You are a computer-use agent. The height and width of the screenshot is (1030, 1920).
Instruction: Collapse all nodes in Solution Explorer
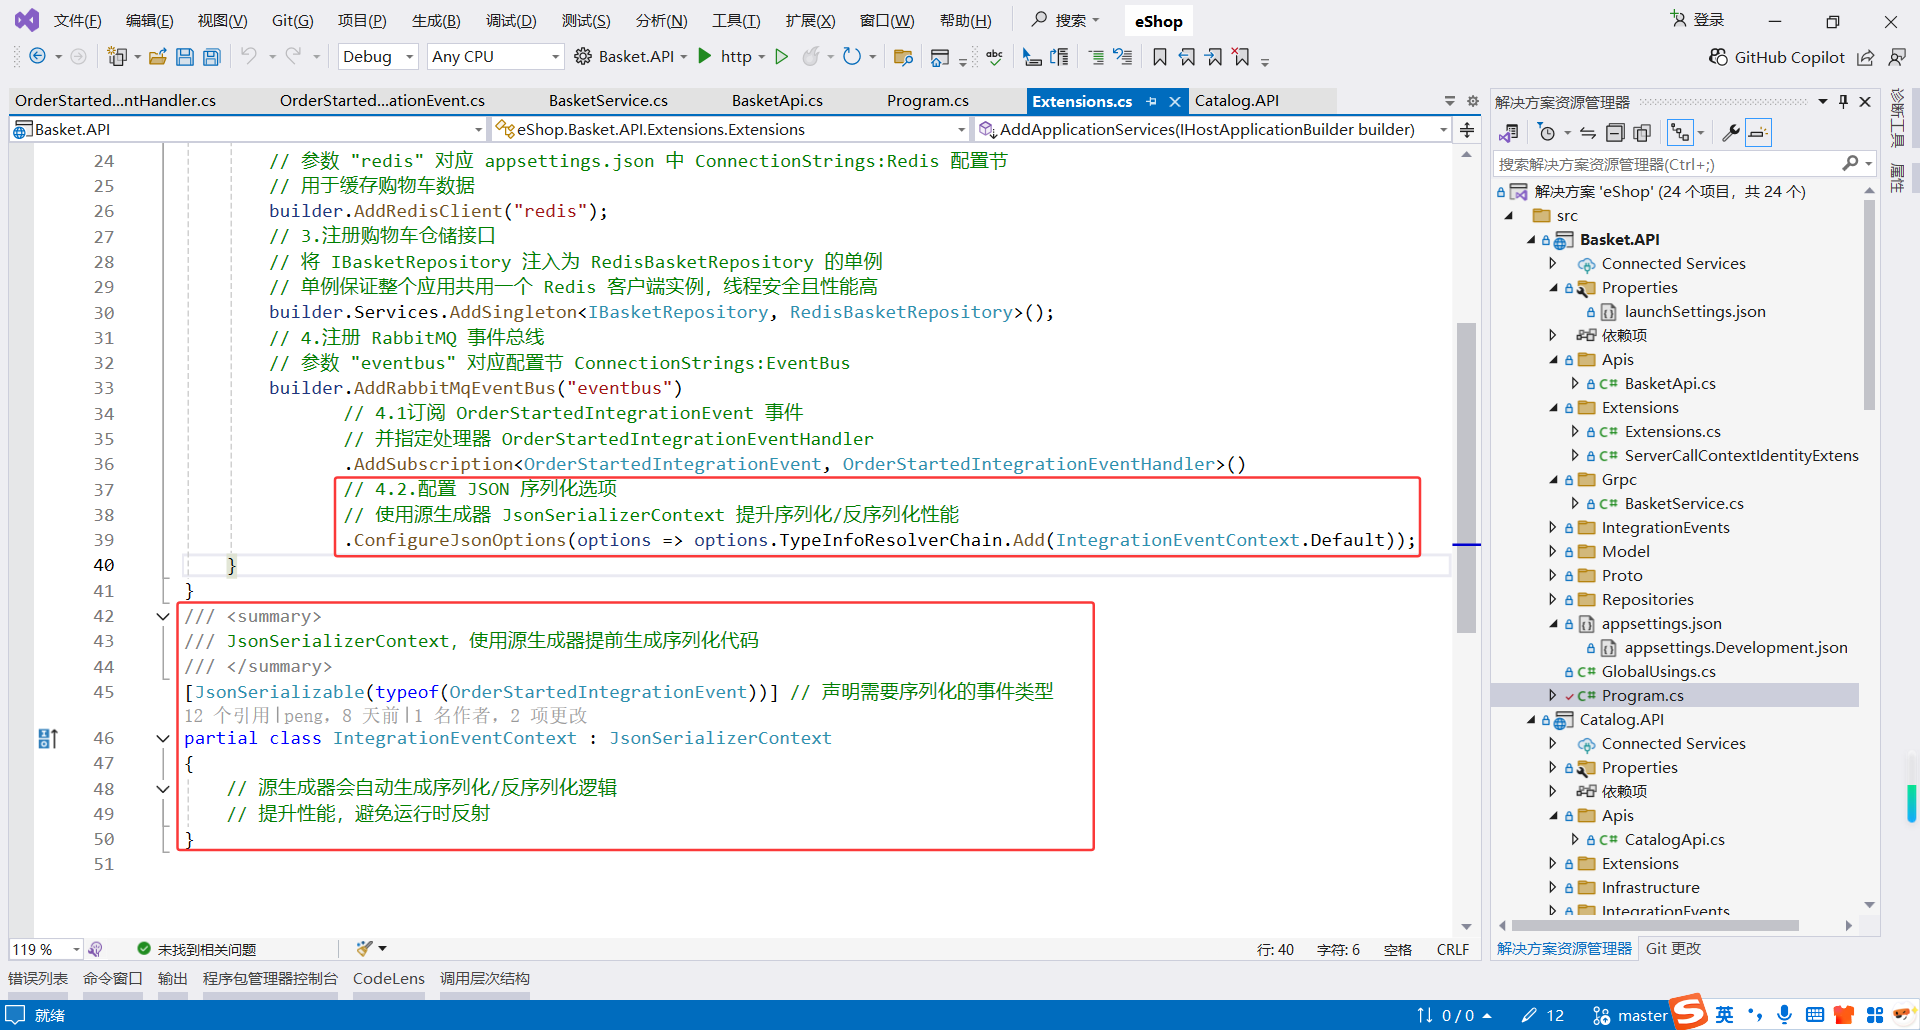(1615, 131)
